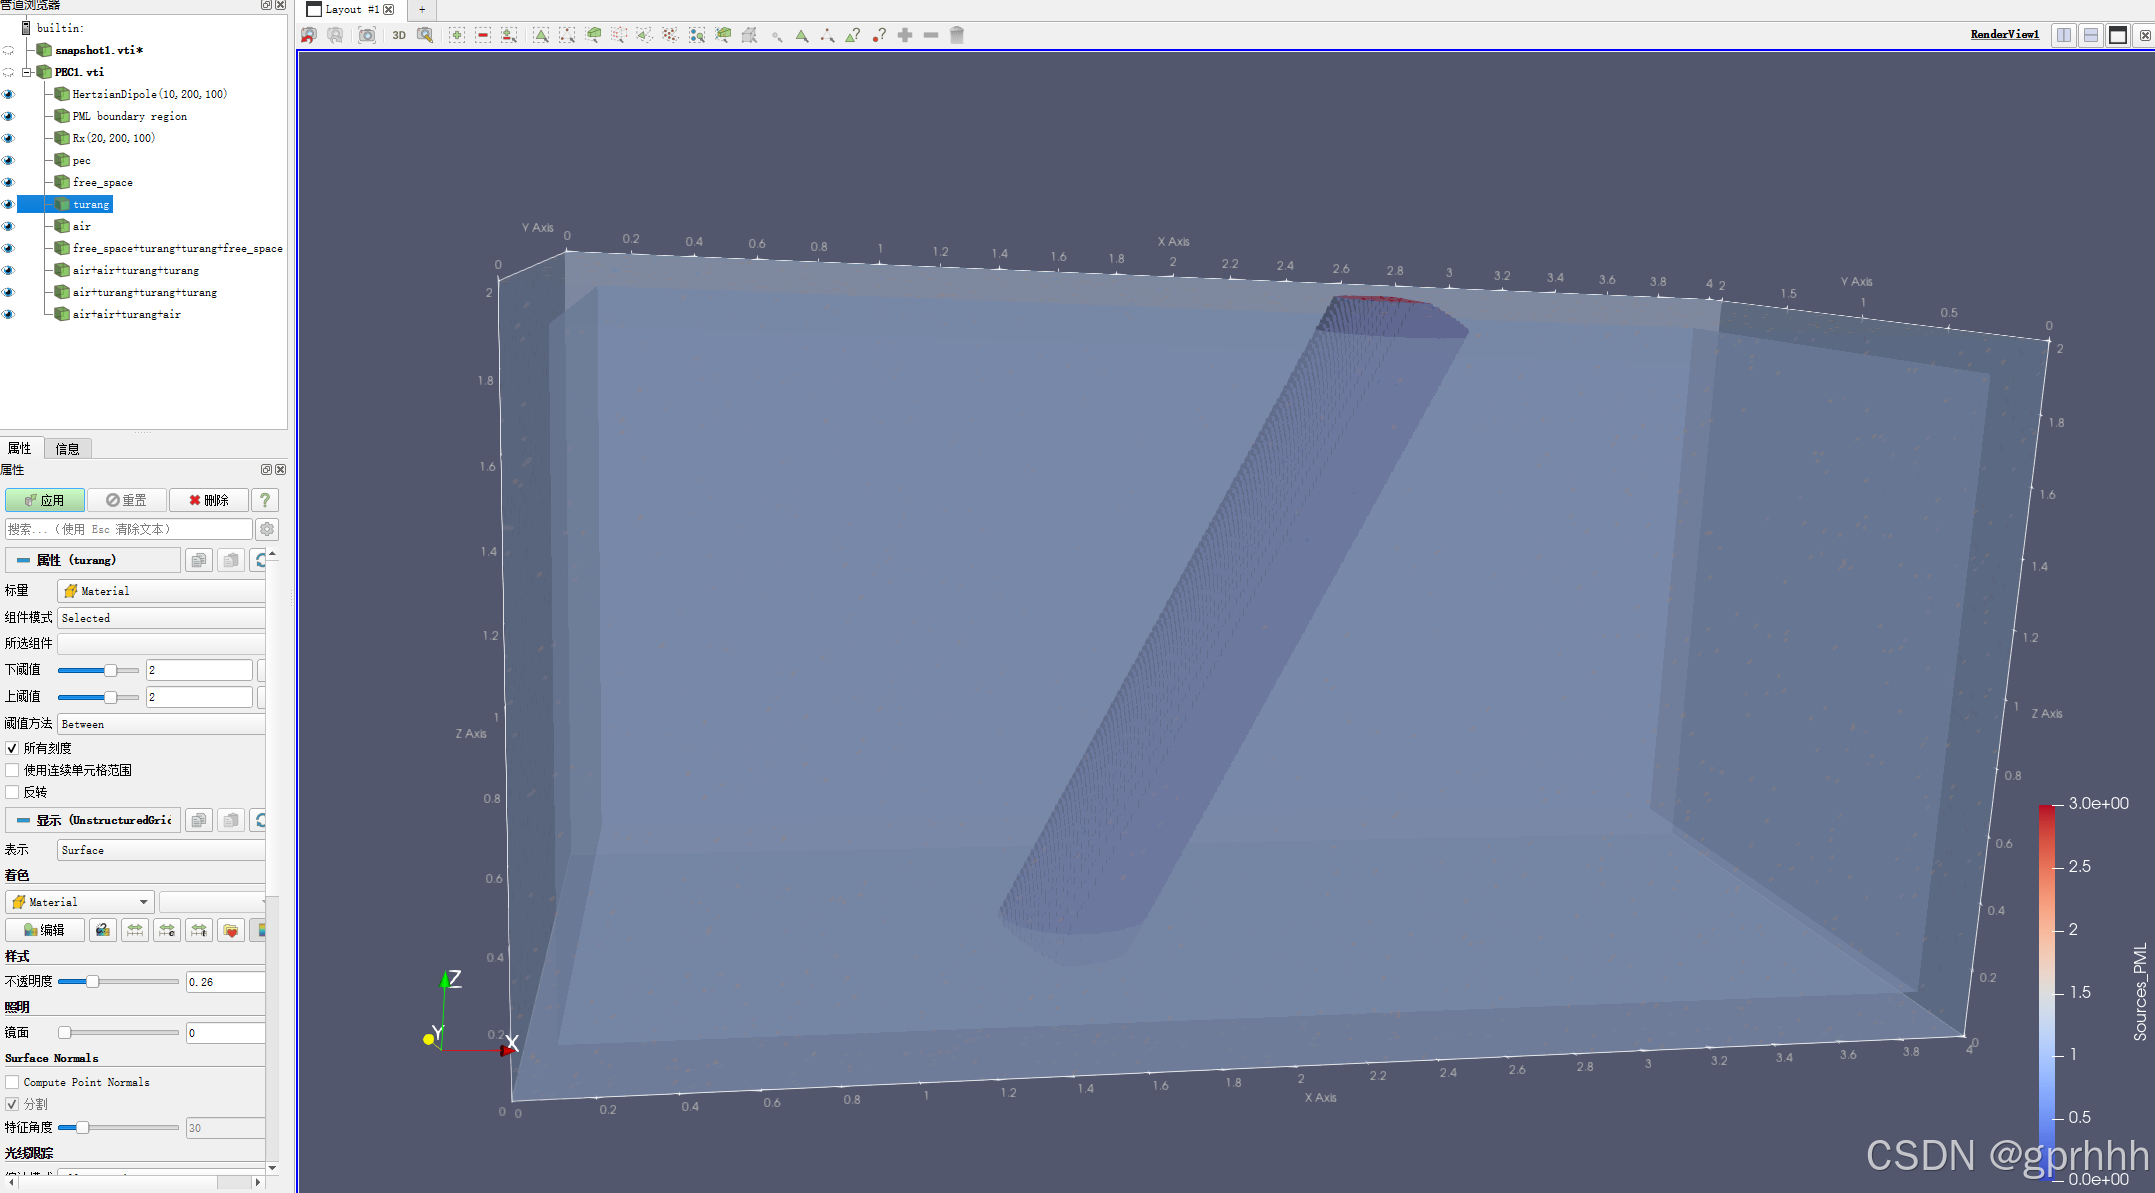Uncheck the 所有刻度 checkbox
2155x1193 pixels.
tap(12, 748)
